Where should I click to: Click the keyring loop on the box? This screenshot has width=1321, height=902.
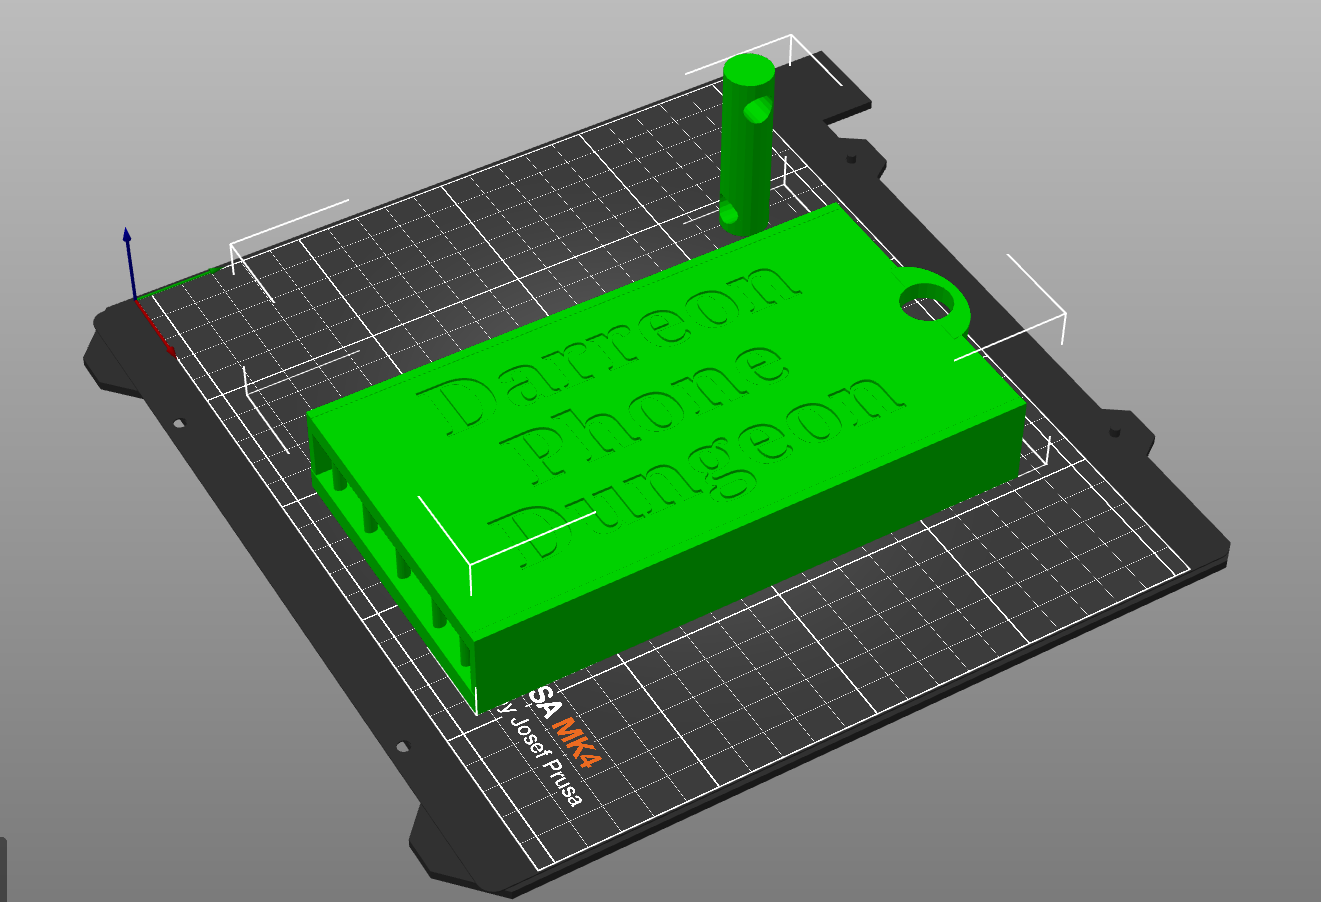934,302
